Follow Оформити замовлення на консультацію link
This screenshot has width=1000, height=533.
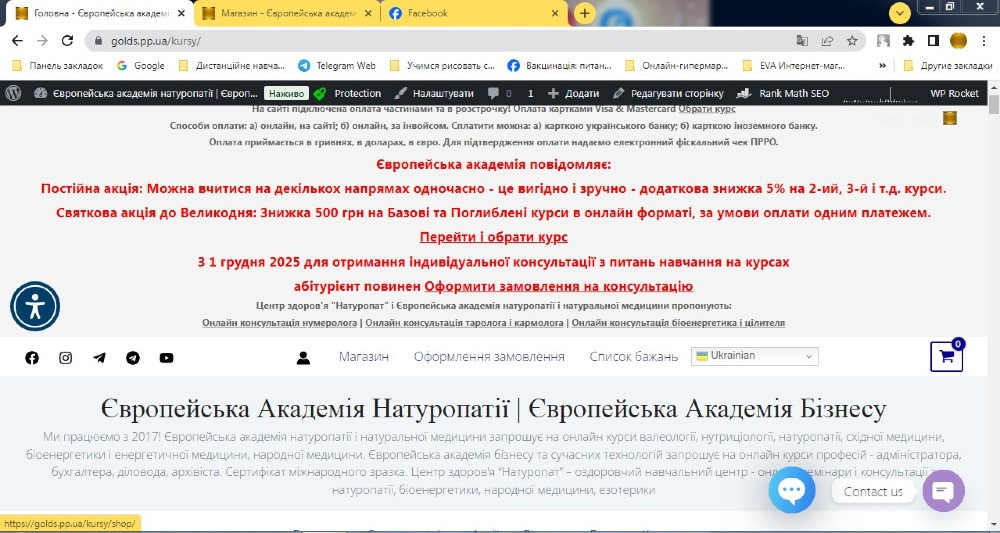tap(559, 286)
